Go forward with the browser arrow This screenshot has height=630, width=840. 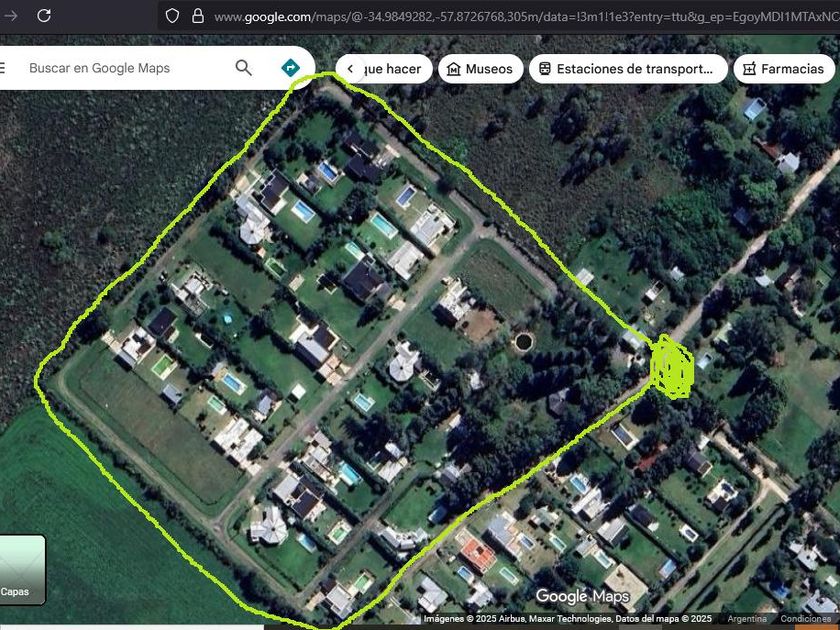pyautogui.click(x=10, y=16)
